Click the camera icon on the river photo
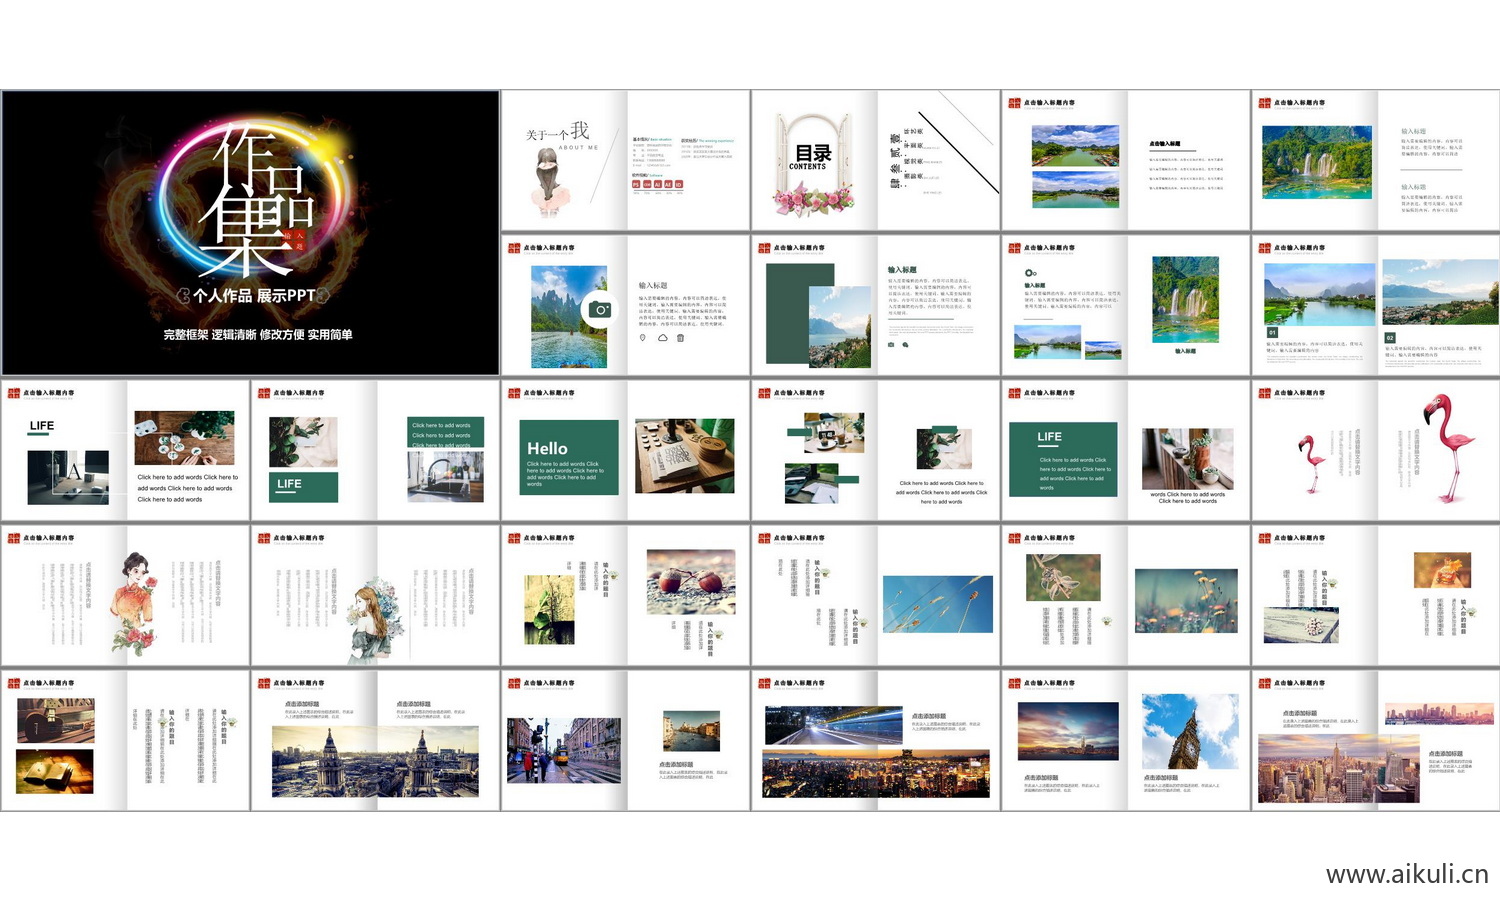Viewport: 1500px width, 900px height. click(x=600, y=310)
